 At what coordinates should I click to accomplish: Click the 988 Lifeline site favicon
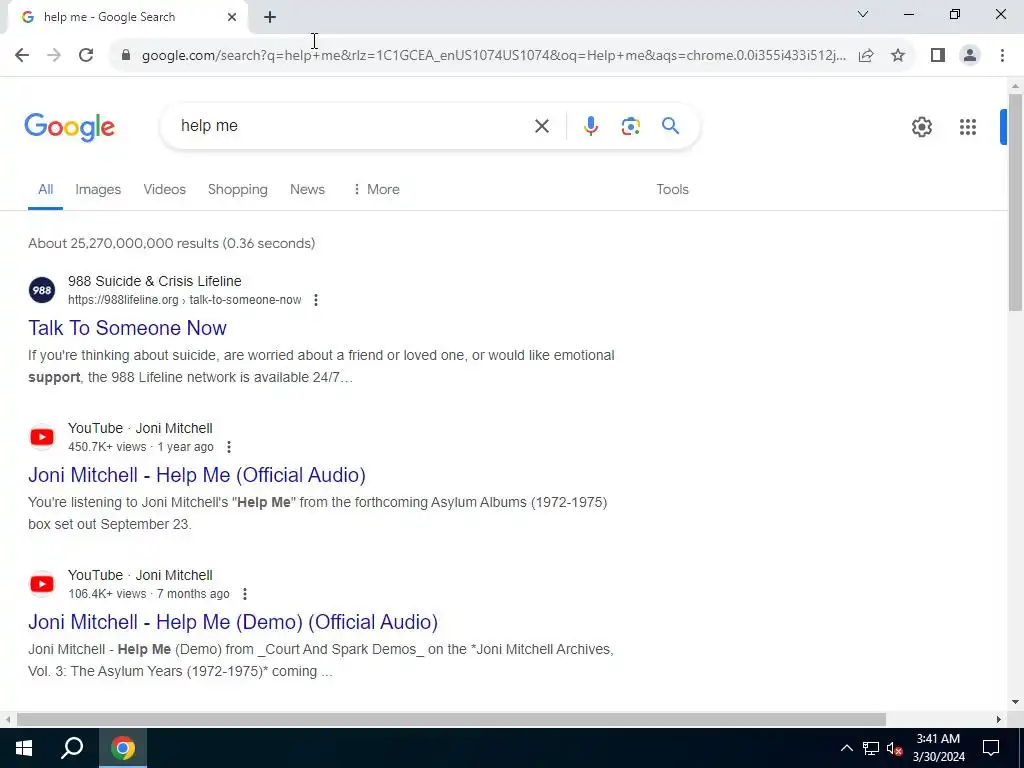(42, 290)
